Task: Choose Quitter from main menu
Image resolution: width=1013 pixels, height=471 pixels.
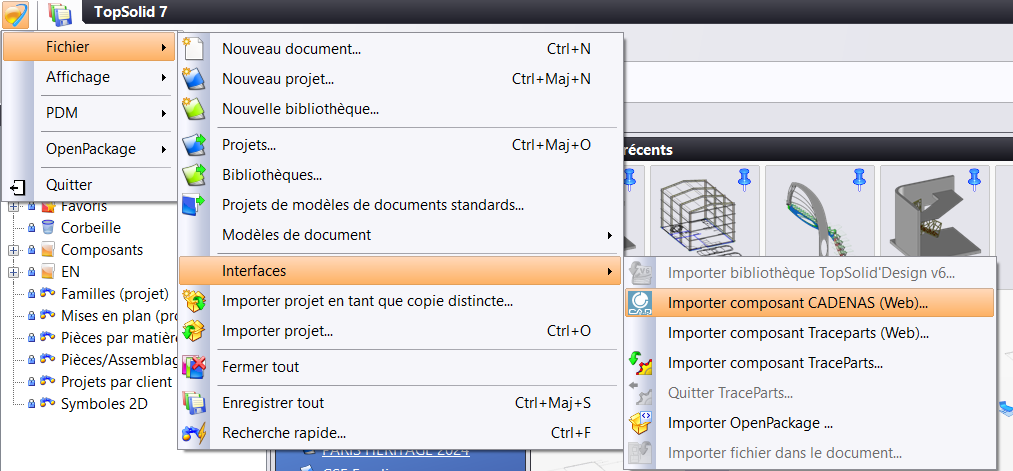Action: [89, 185]
